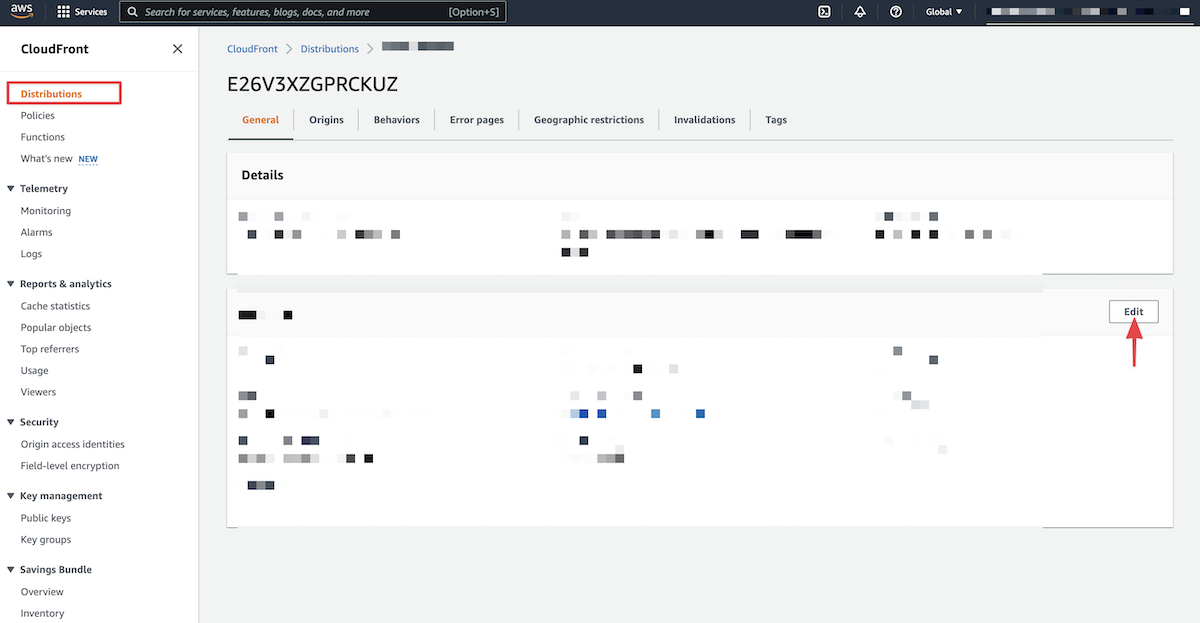Collapse the Reports & analytics section
1200x623 pixels.
click(10, 284)
